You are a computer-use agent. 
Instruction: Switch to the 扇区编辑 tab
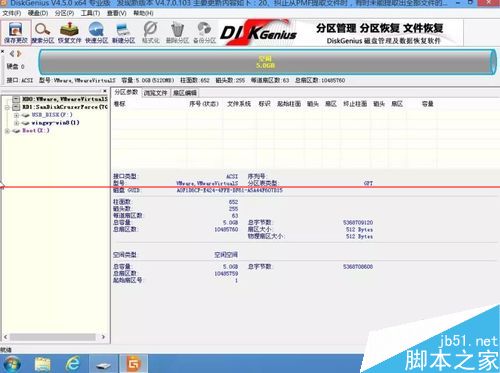point(185,93)
